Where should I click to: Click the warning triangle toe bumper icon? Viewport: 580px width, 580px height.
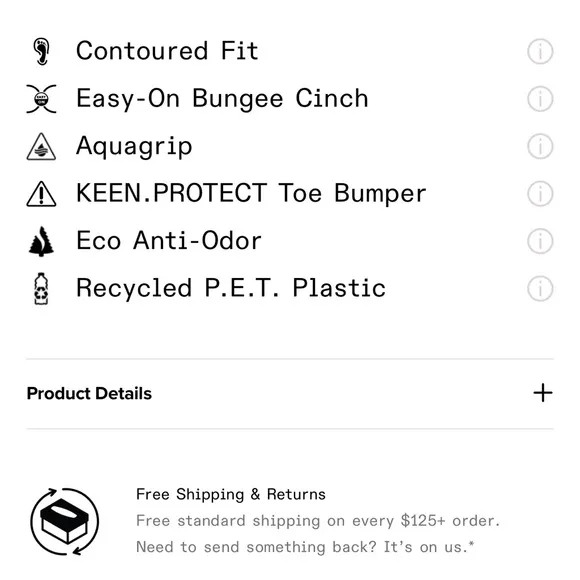[41, 193]
